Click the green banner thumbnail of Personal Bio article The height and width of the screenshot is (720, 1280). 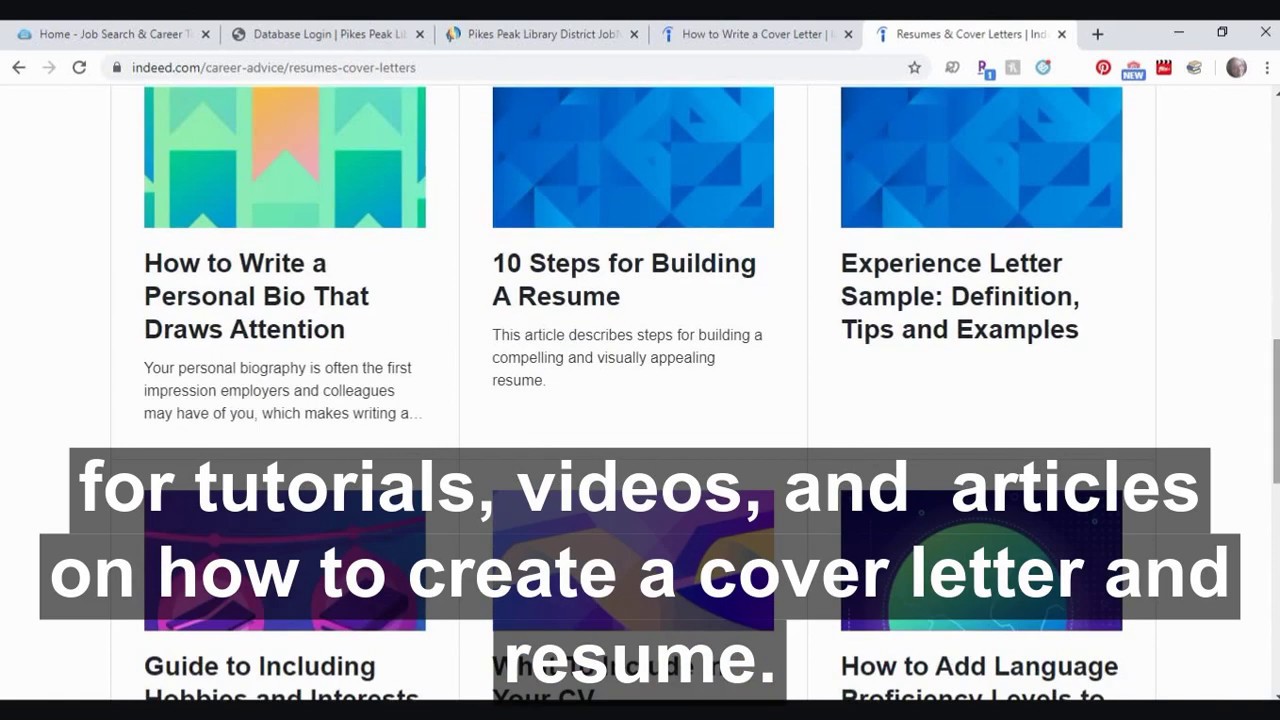click(285, 157)
